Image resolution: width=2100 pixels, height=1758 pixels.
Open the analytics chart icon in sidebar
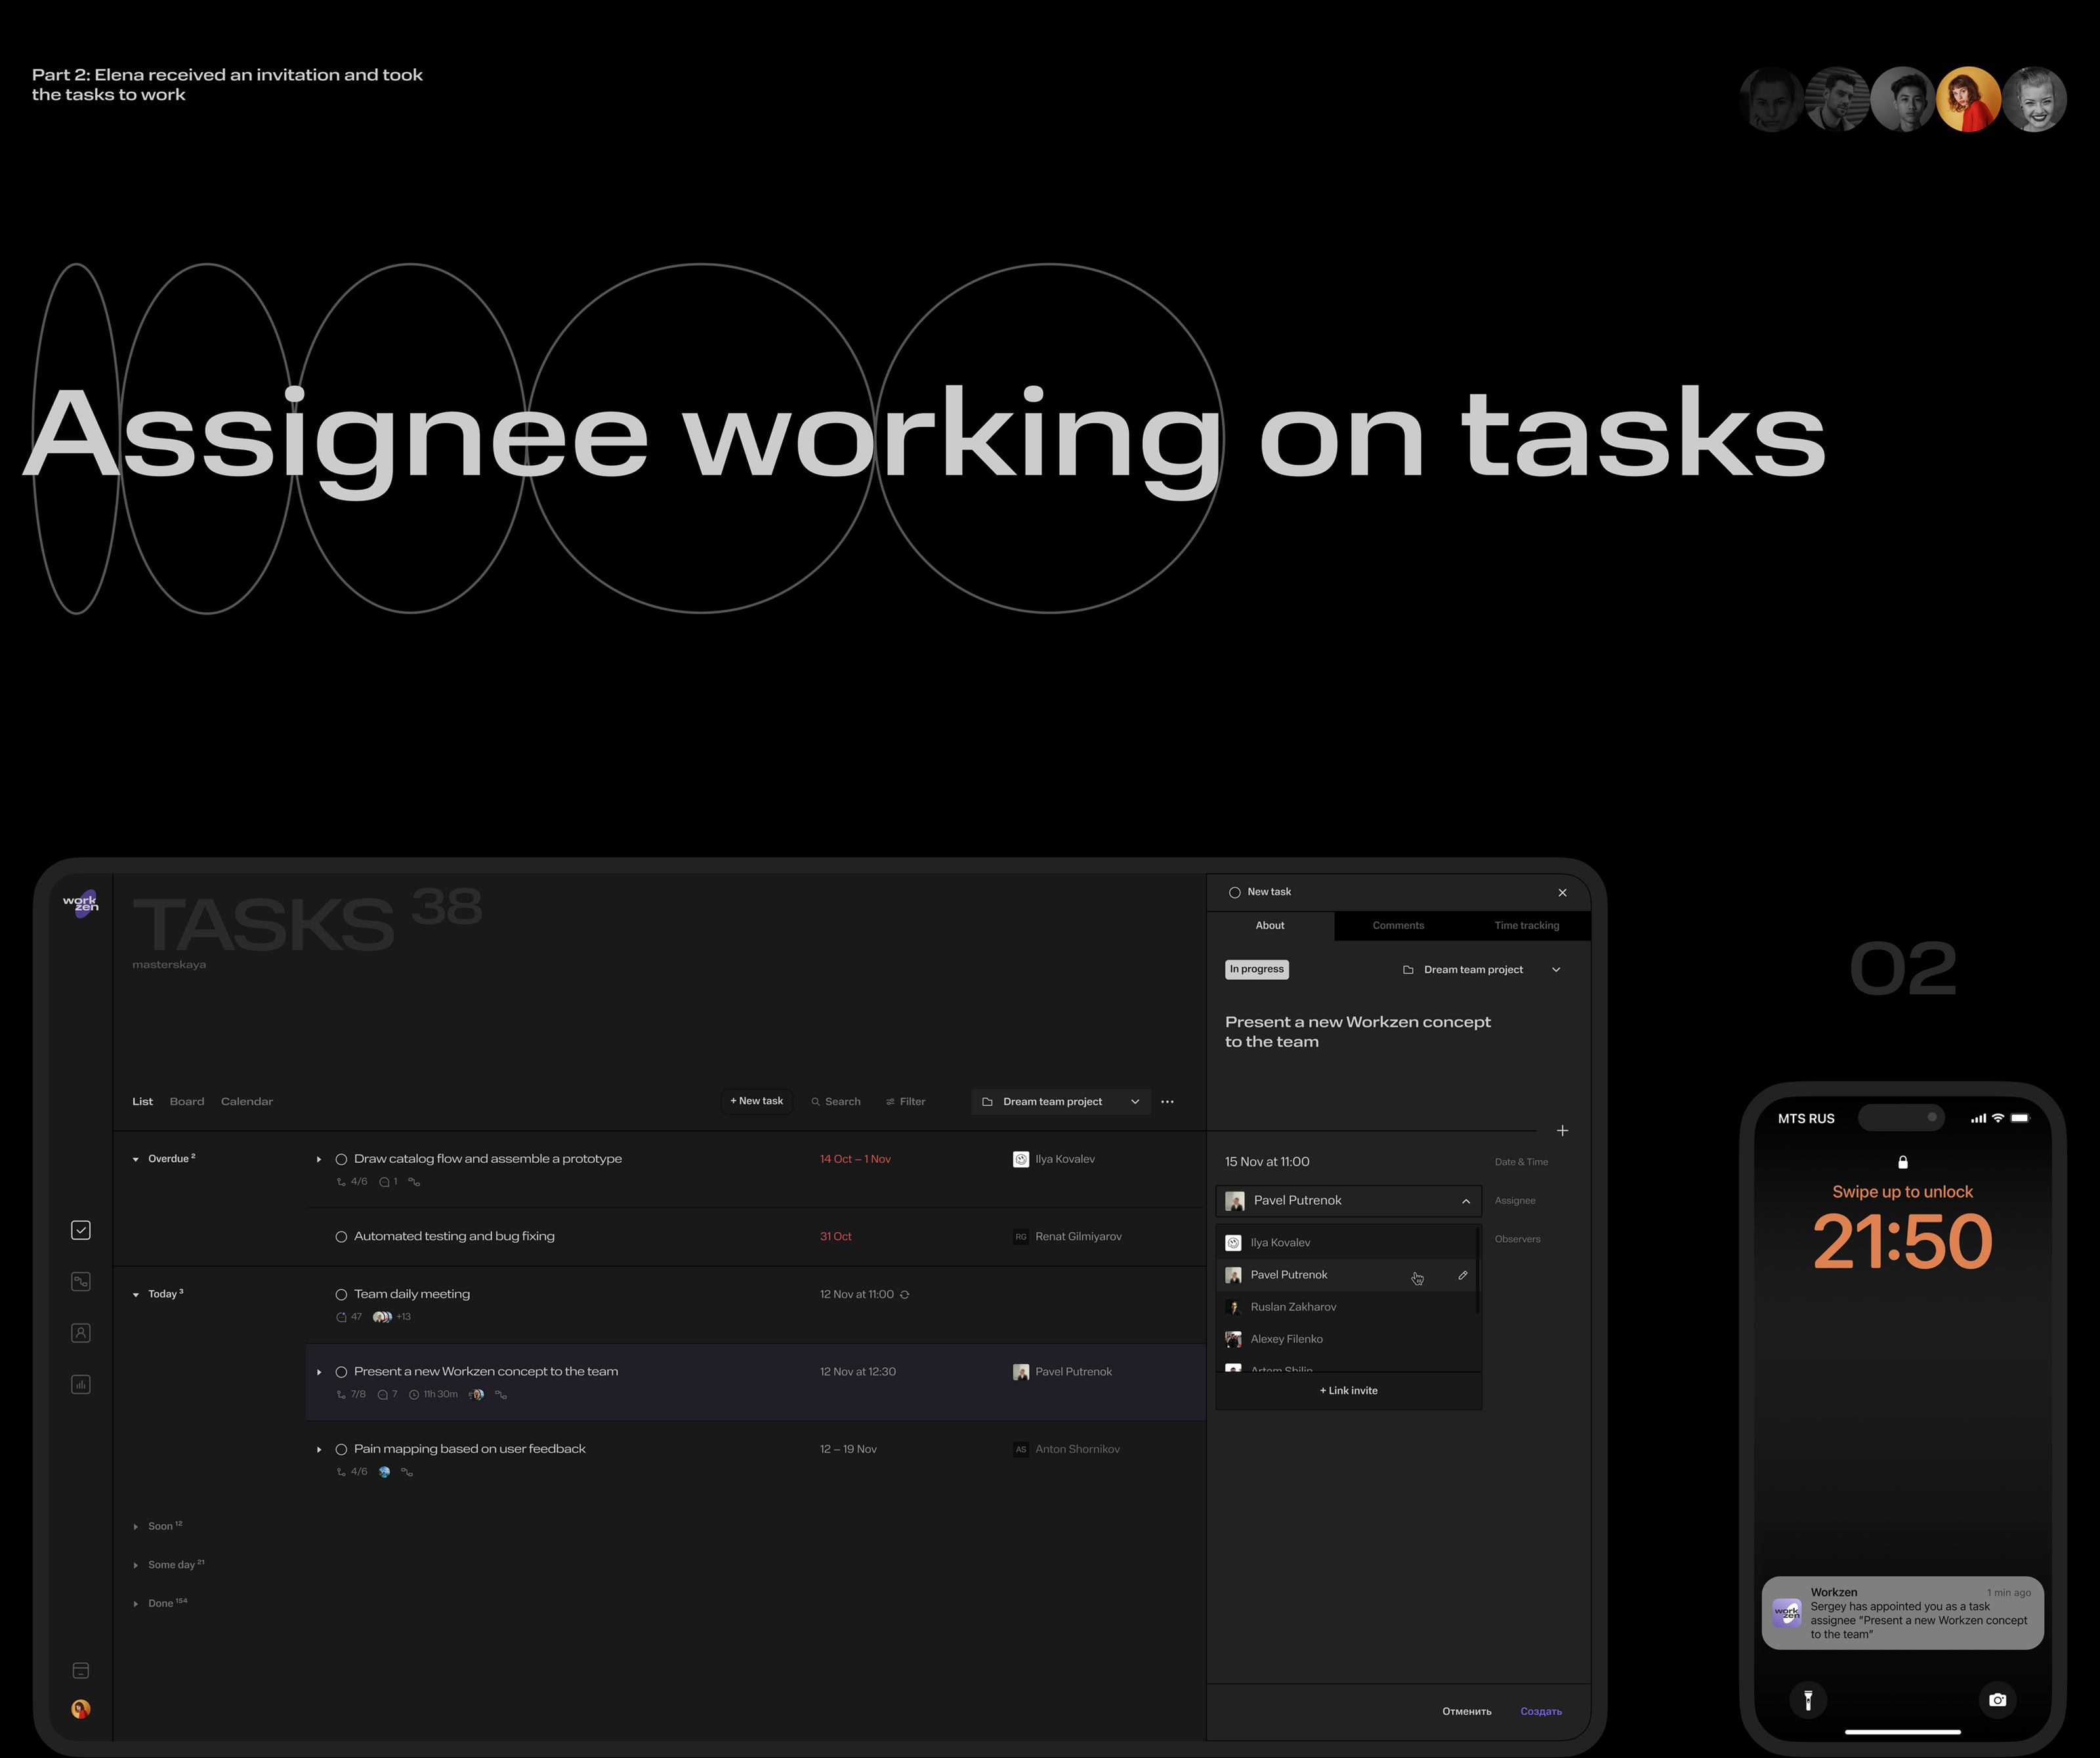tap(81, 1384)
